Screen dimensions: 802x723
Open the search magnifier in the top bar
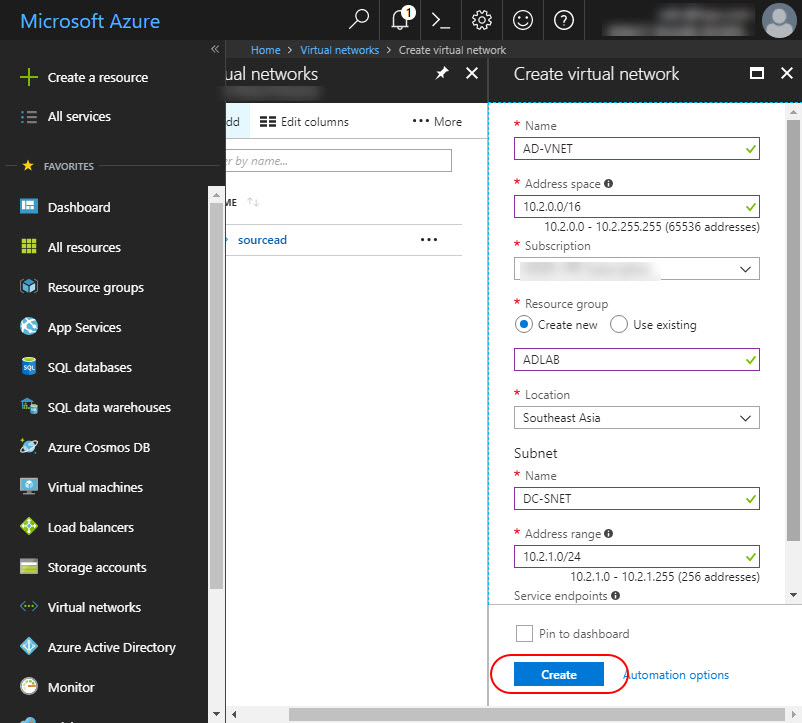tap(359, 20)
